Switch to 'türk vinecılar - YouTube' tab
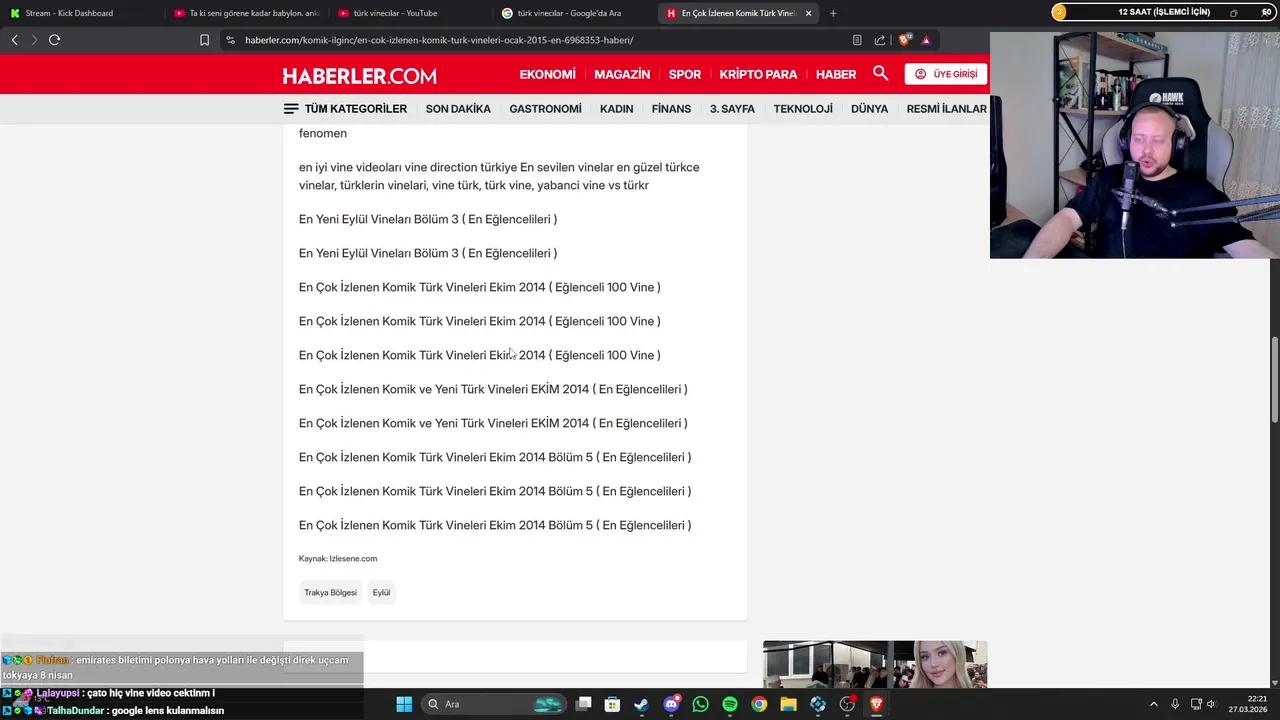This screenshot has width=1280, height=720. tap(409, 13)
